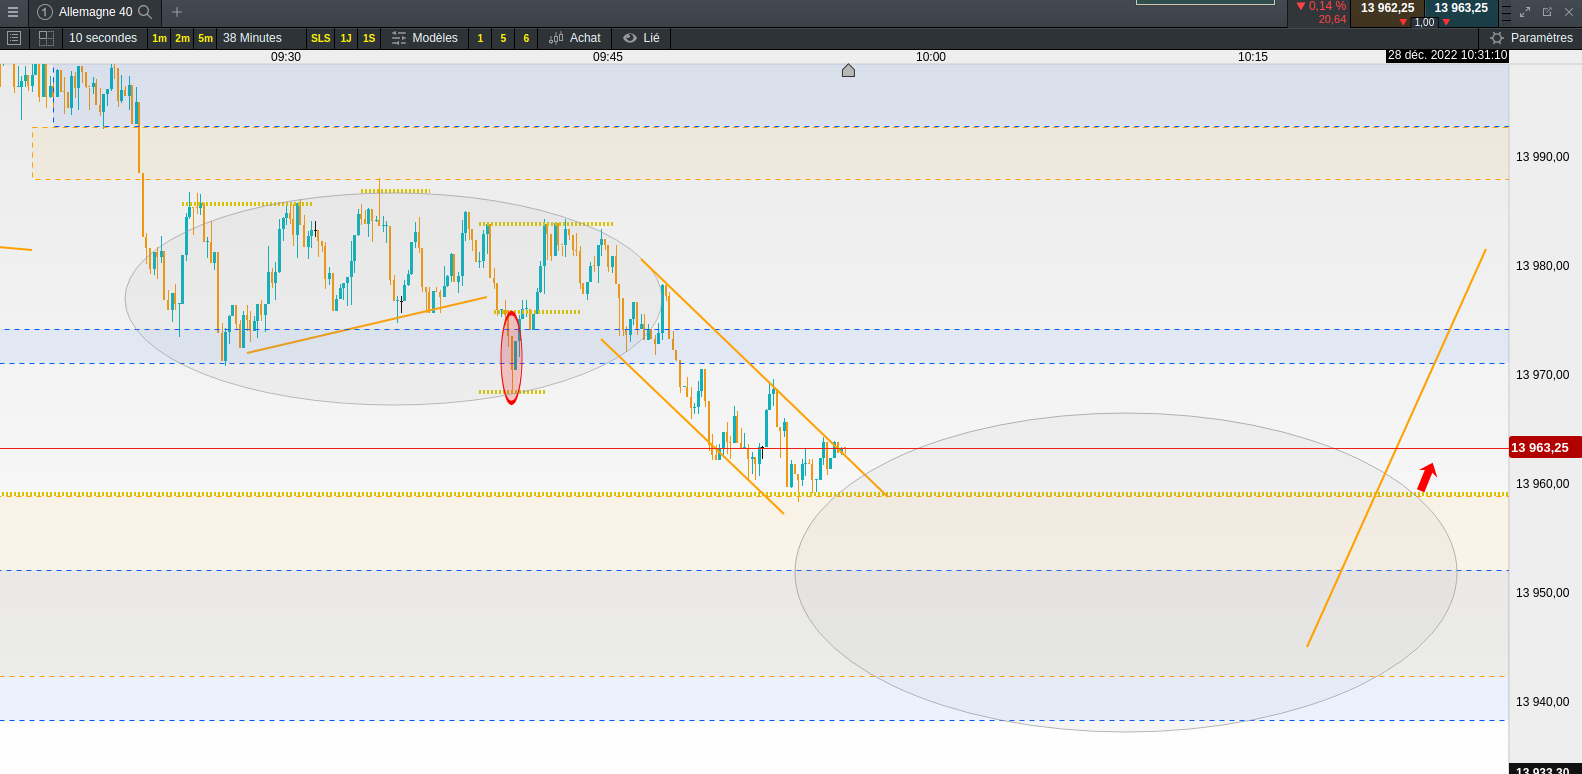
Task: Click the panel grip handle icon
Action: pos(1506,12)
